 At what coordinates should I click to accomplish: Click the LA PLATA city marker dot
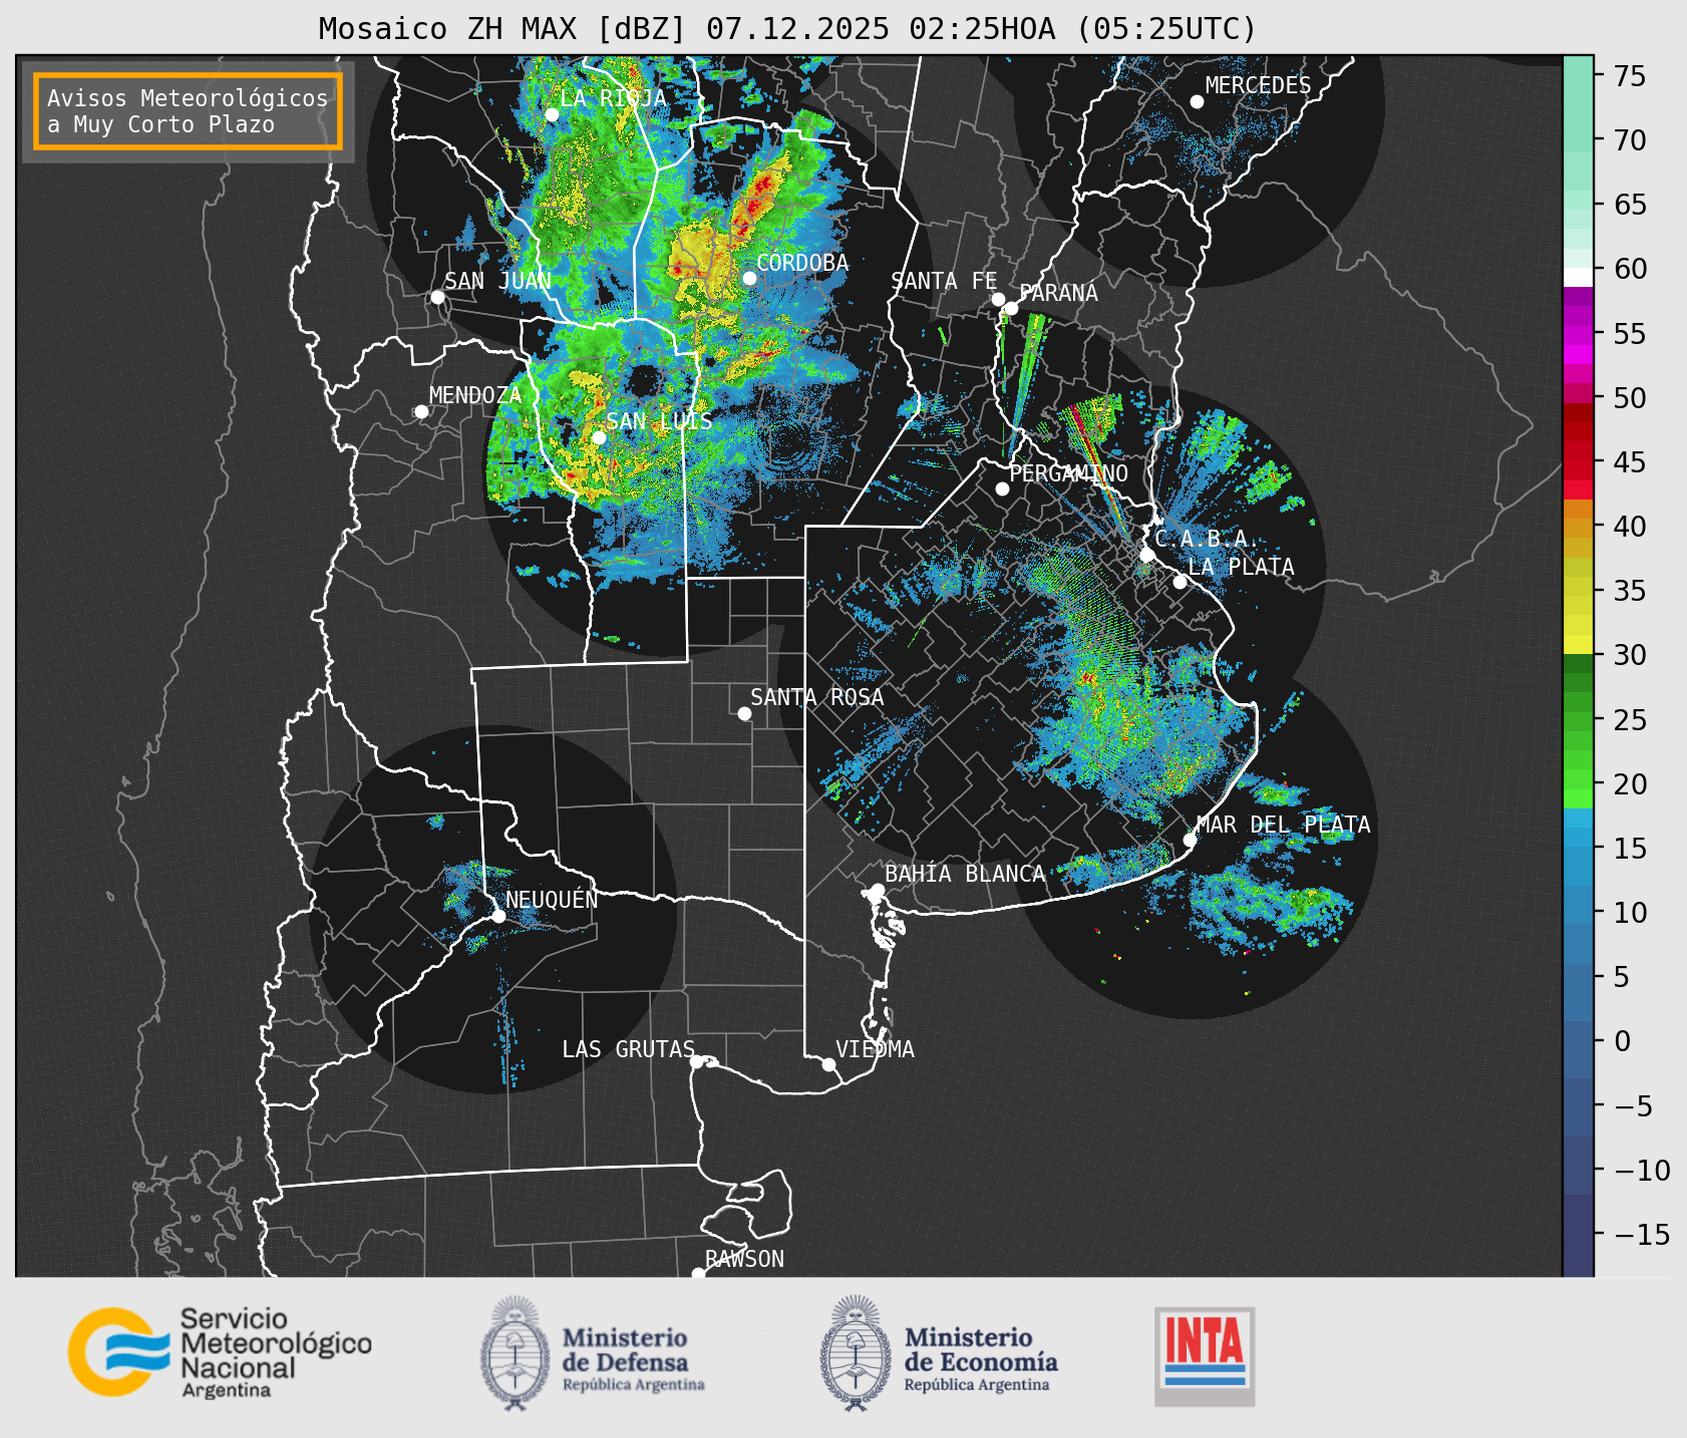tap(1180, 582)
